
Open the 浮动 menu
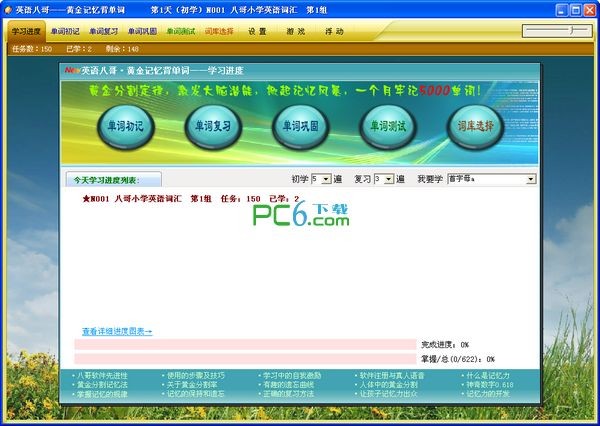pyautogui.click(x=334, y=31)
